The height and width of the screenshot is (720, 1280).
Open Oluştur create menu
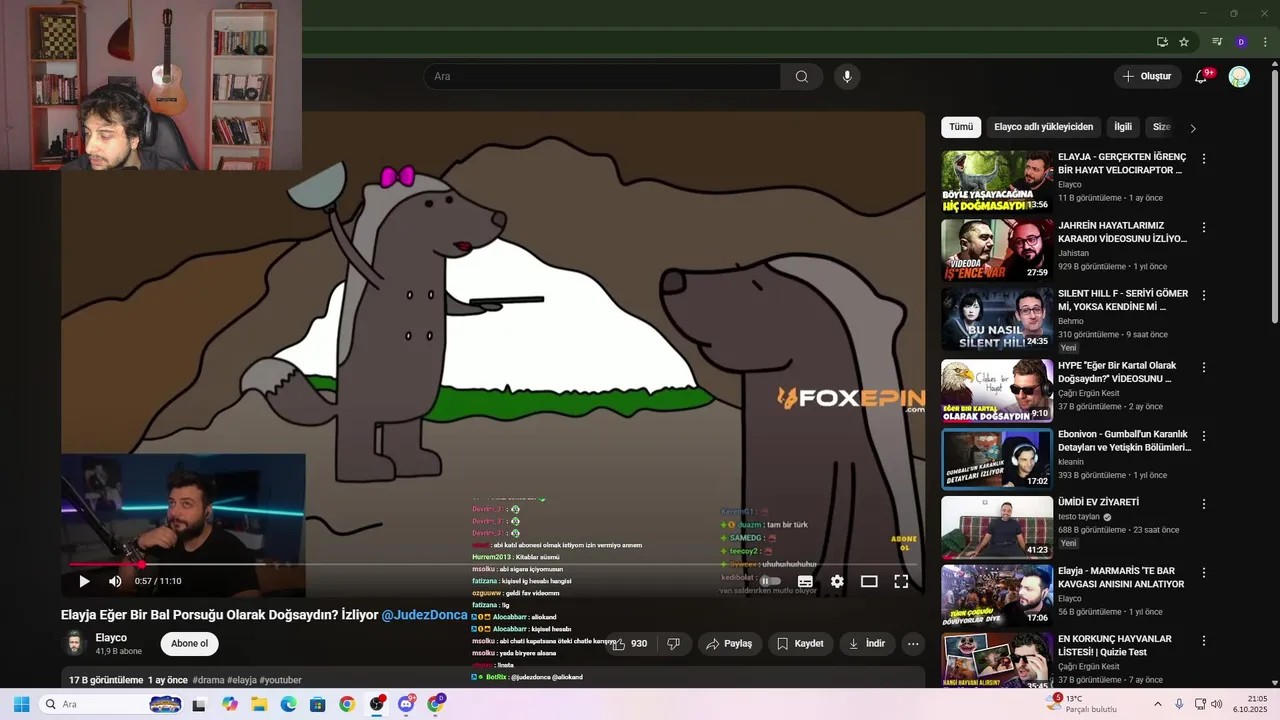click(x=1147, y=77)
